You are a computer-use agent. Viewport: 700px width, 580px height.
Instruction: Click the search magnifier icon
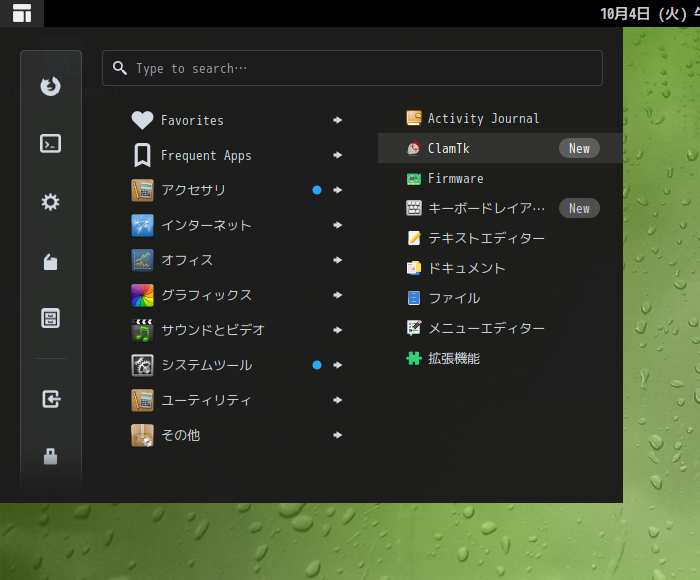[120, 68]
